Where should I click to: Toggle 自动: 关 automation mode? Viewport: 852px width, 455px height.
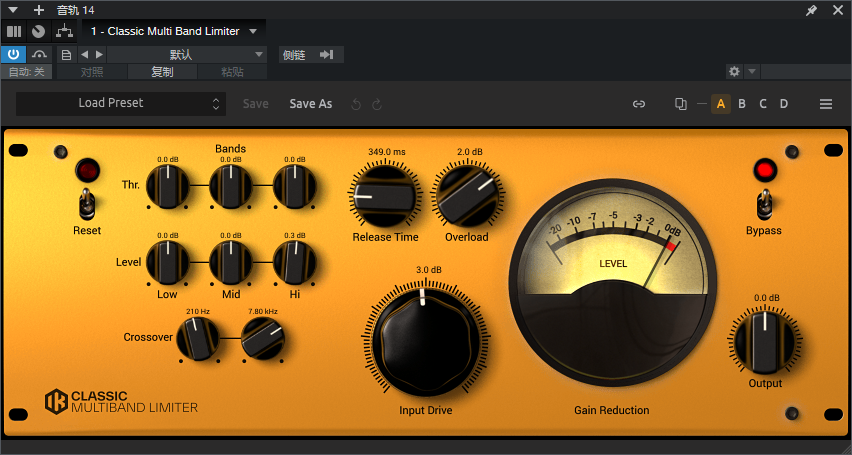tap(27, 72)
